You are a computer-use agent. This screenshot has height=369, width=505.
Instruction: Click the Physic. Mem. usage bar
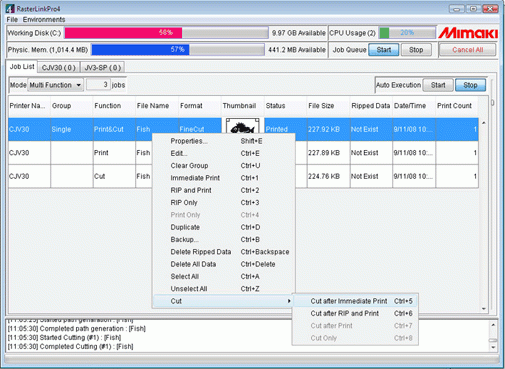pos(178,50)
